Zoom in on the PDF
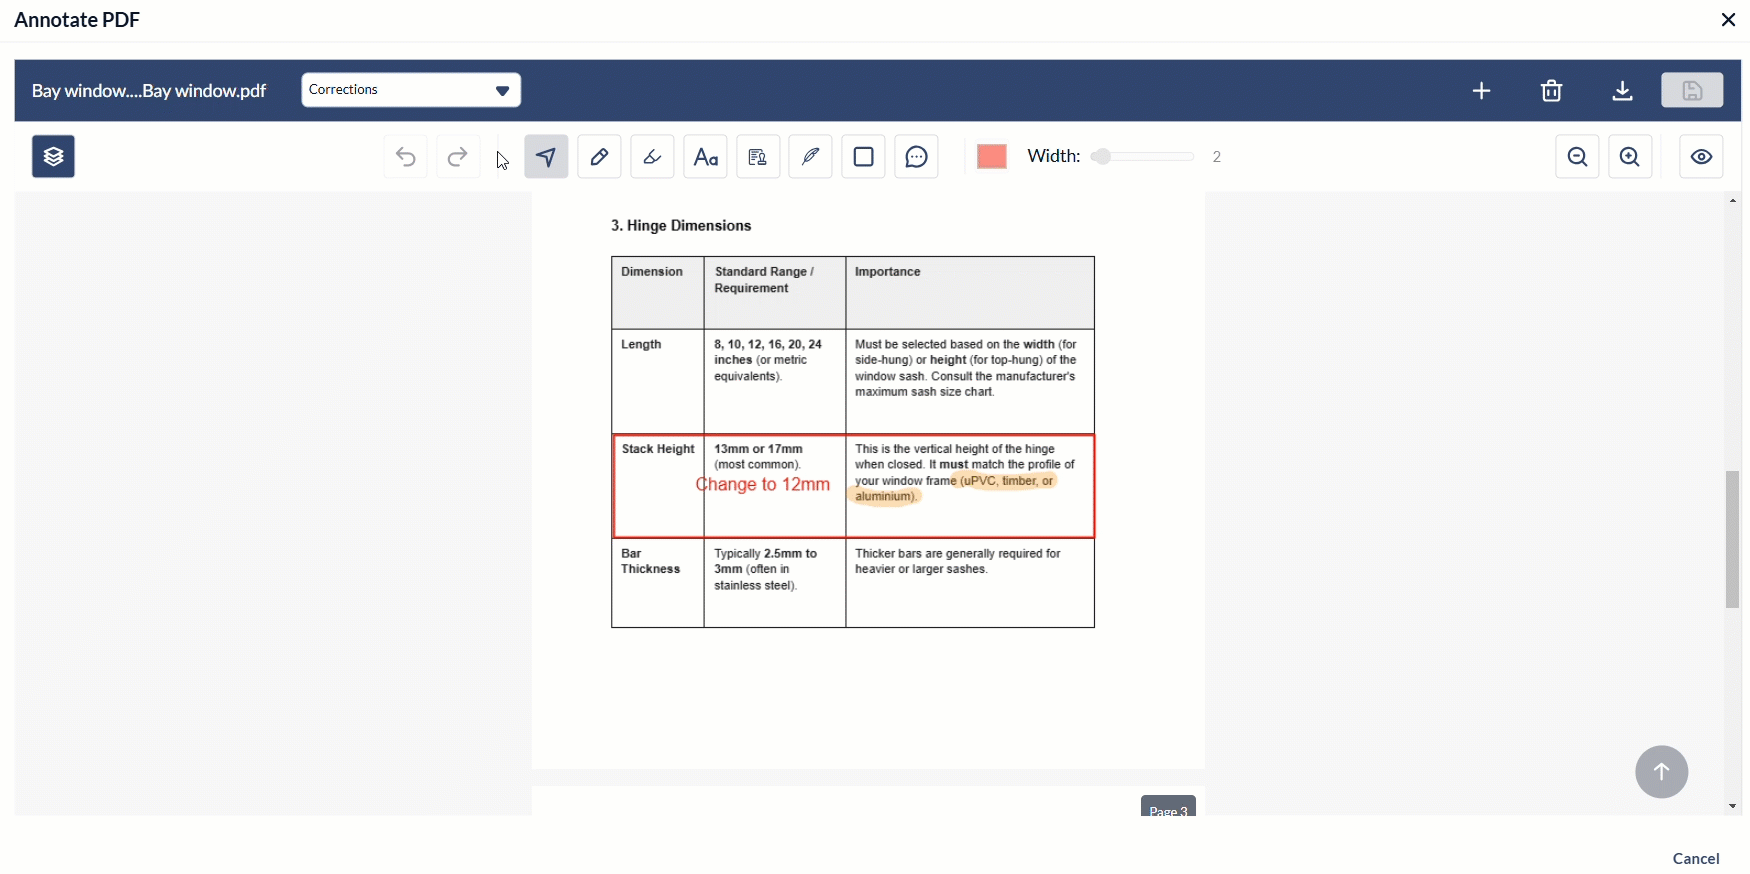This screenshot has height=874, width=1750. (1631, 157)
